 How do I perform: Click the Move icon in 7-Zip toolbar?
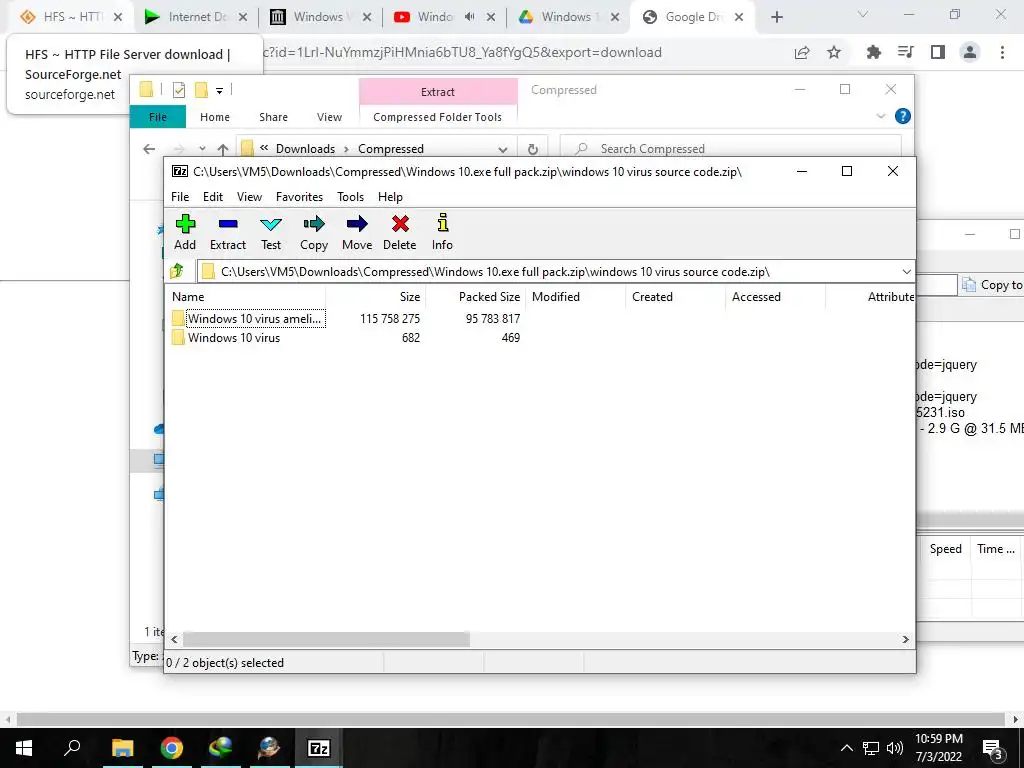pos(357,224)
